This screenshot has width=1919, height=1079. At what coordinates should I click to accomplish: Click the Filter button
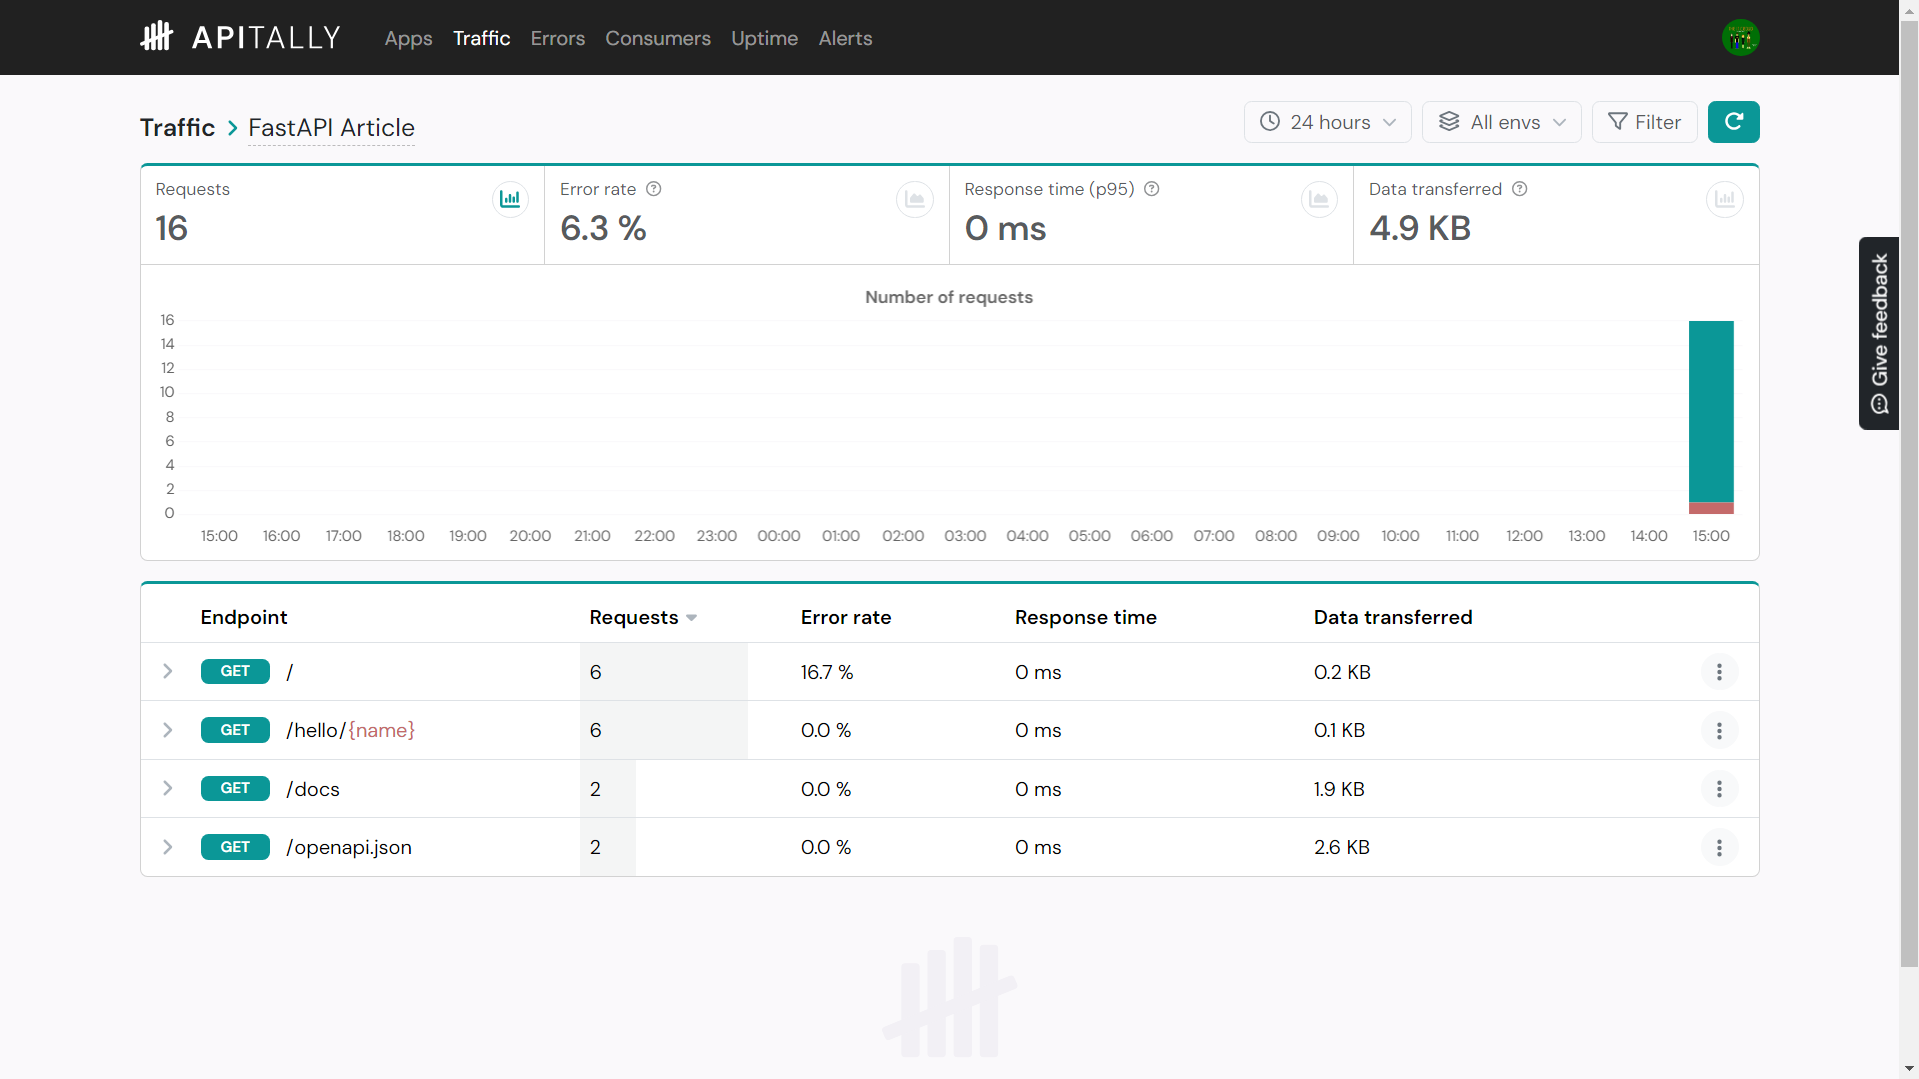pyautogui.click(x=1645, y=121)
